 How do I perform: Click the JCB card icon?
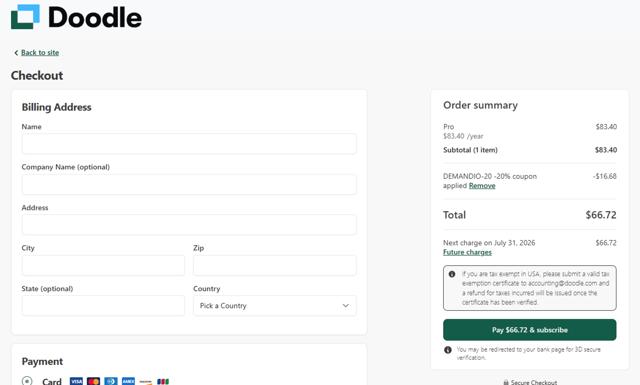(163, 381)
